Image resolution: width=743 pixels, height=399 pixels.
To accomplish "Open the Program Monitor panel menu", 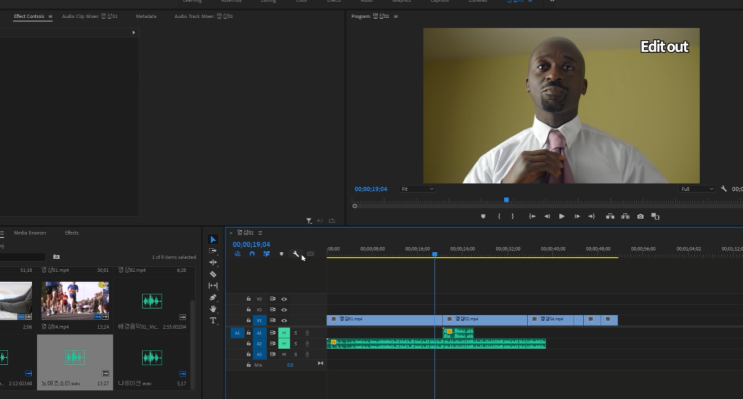I will pyautogui.click(x=396, y=16).
